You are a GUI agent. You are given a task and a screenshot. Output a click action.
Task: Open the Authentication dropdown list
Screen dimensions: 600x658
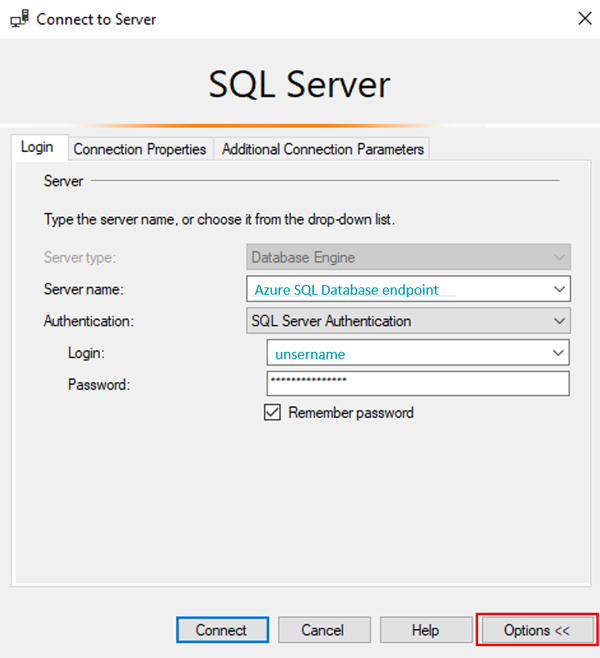point(408,321)
